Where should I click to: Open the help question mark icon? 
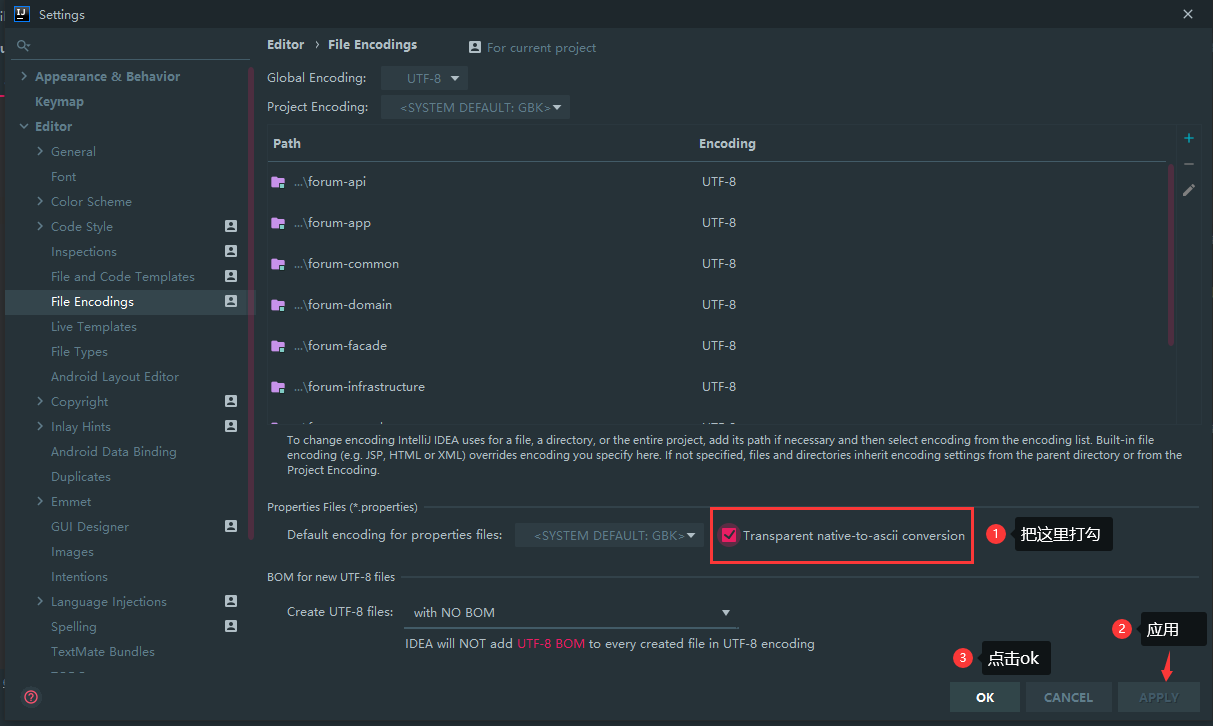pyautogui.click(x=31, y=697)
